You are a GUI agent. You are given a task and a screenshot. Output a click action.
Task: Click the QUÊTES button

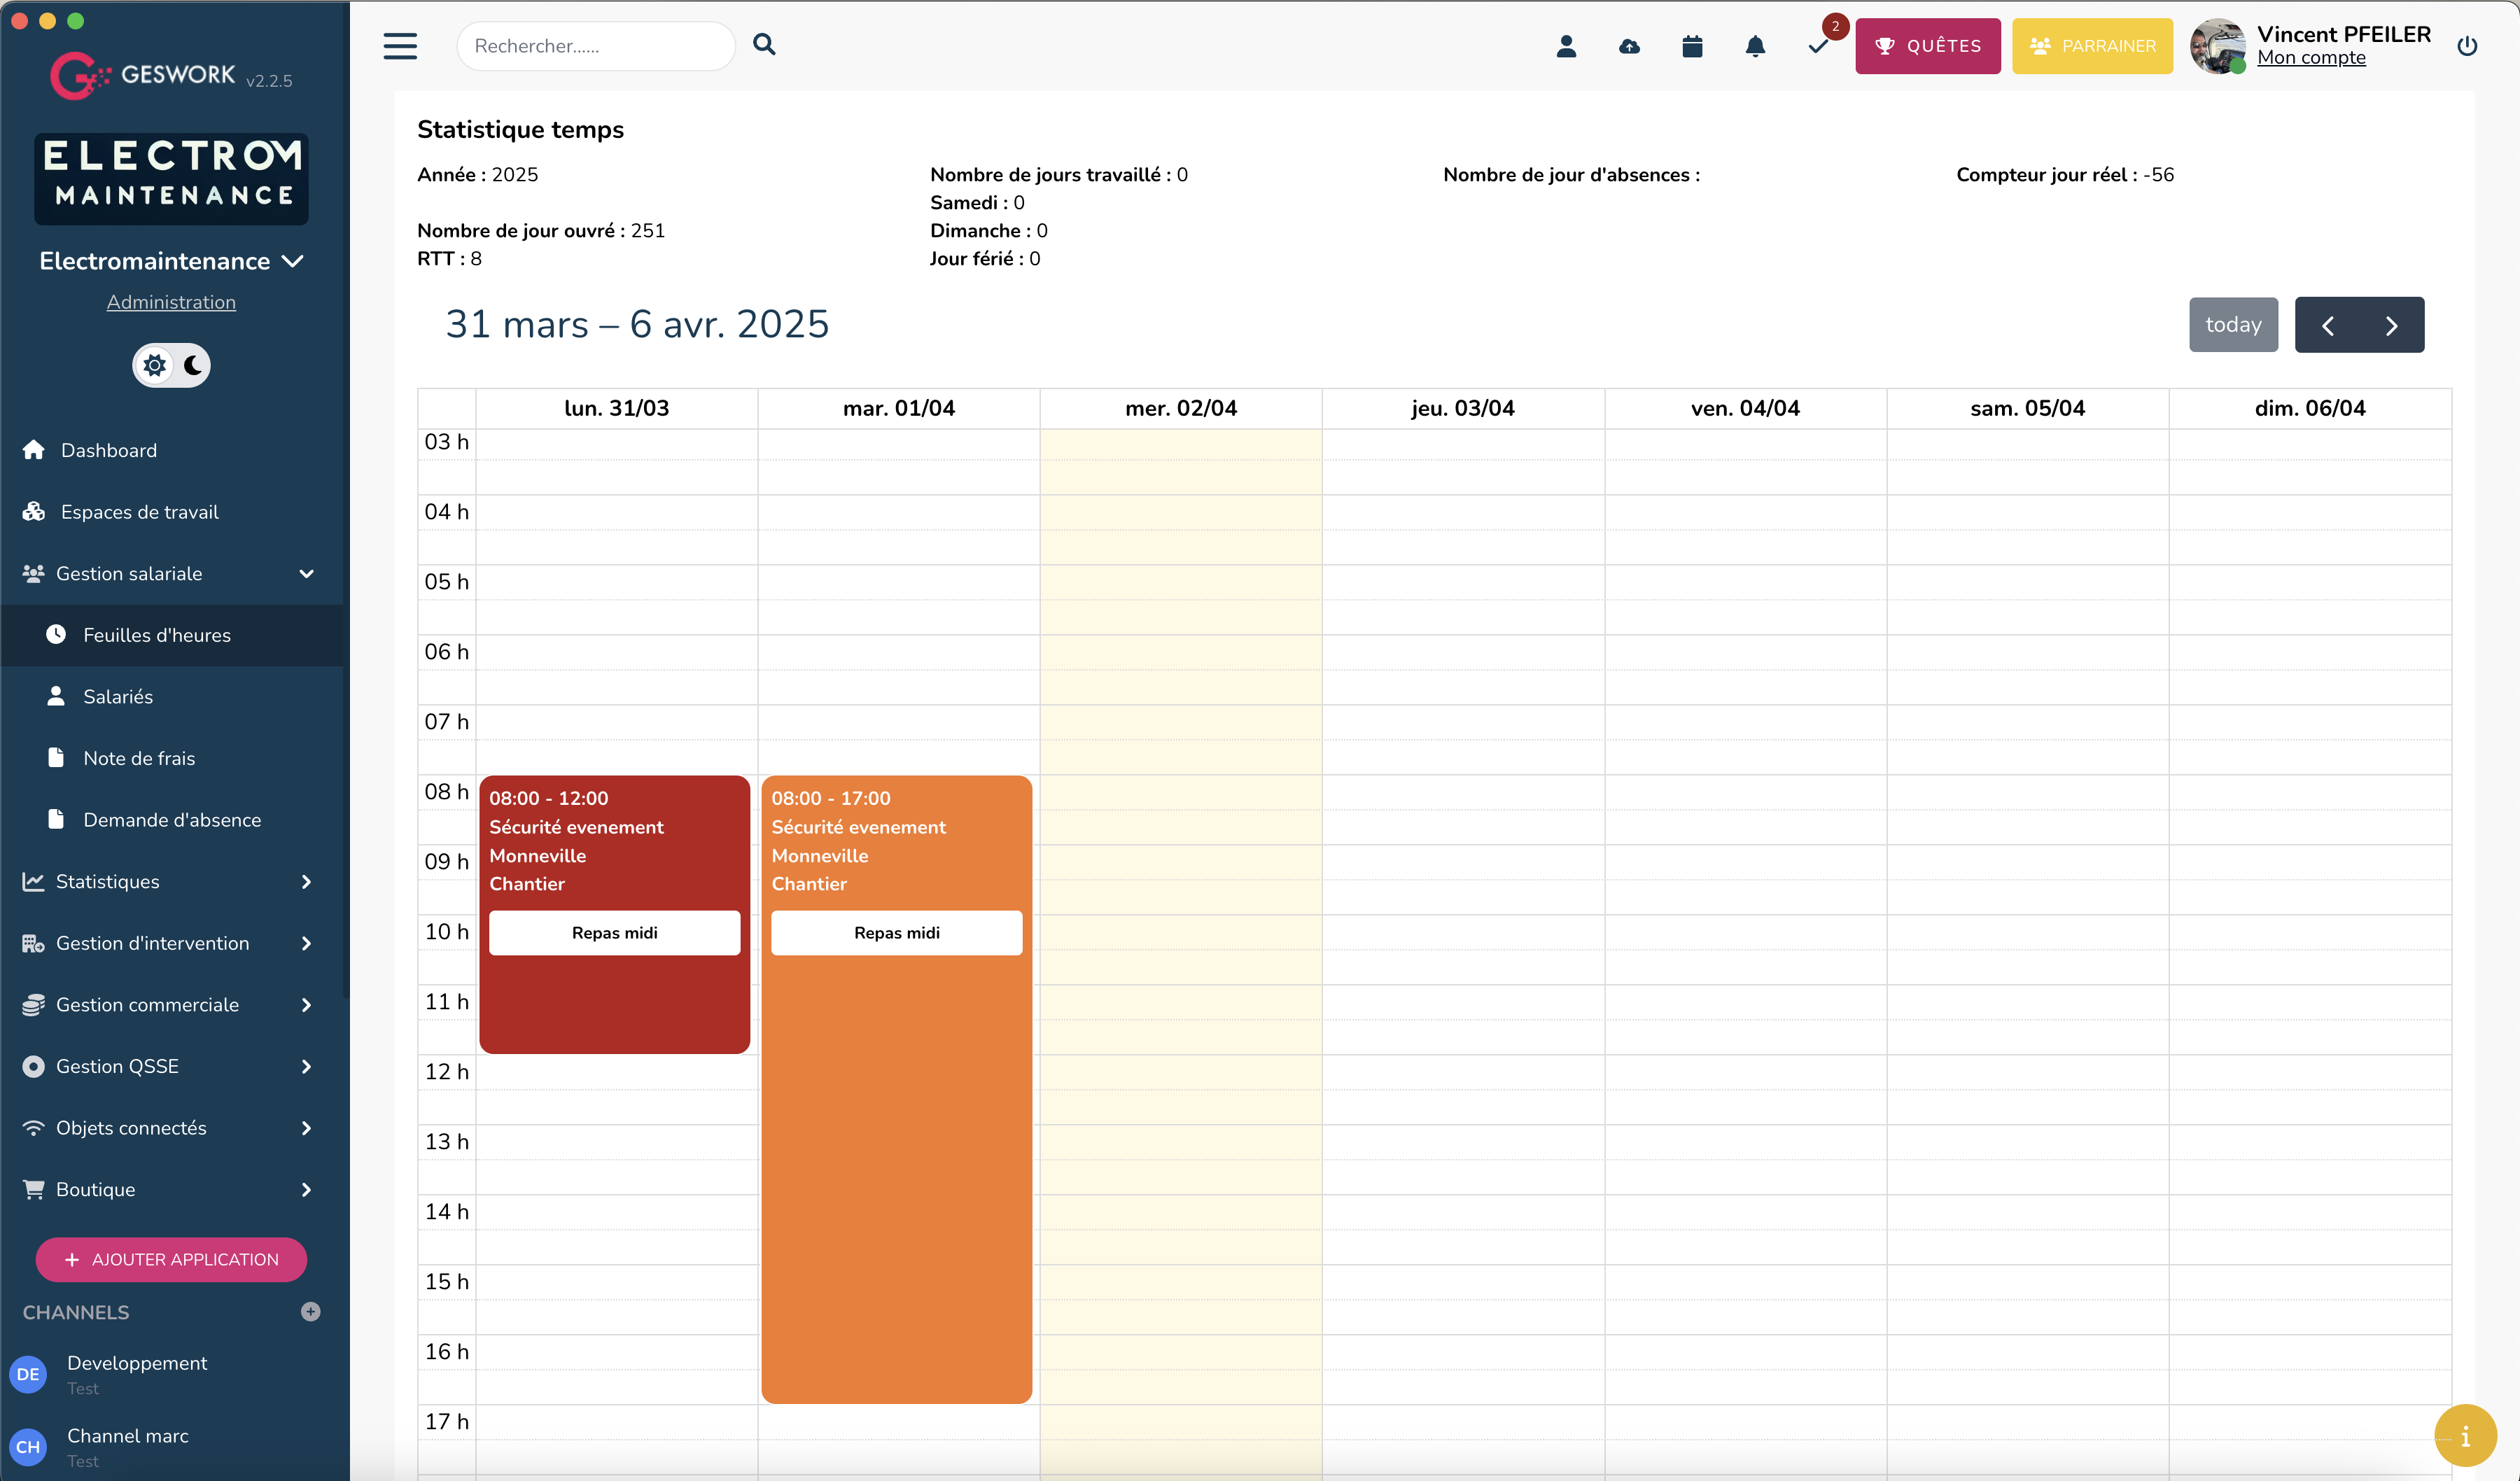pos(1927,46)
